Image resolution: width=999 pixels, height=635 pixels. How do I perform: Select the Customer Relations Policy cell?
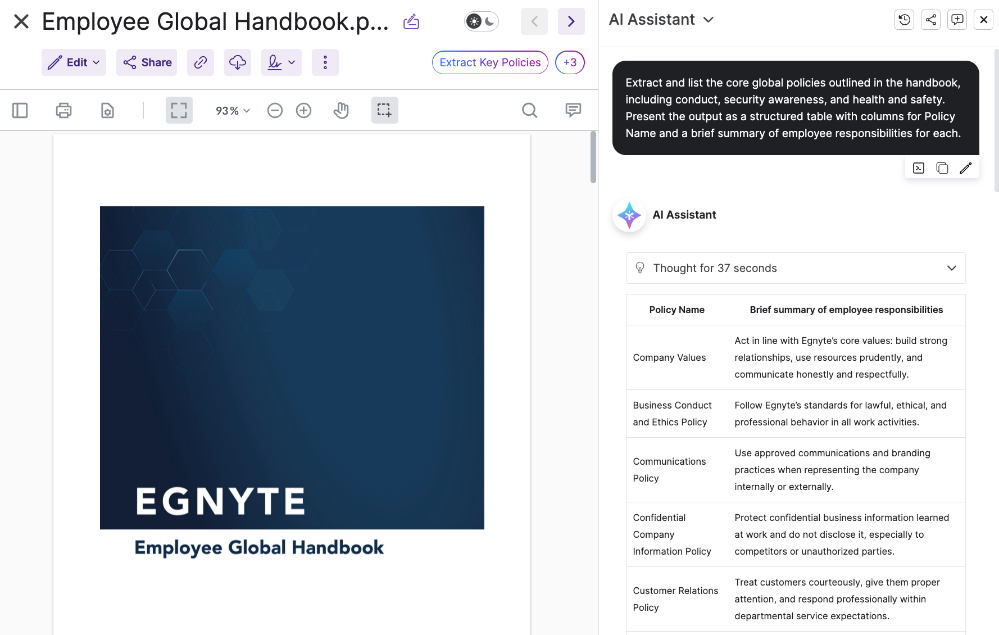tap(675, 599)
